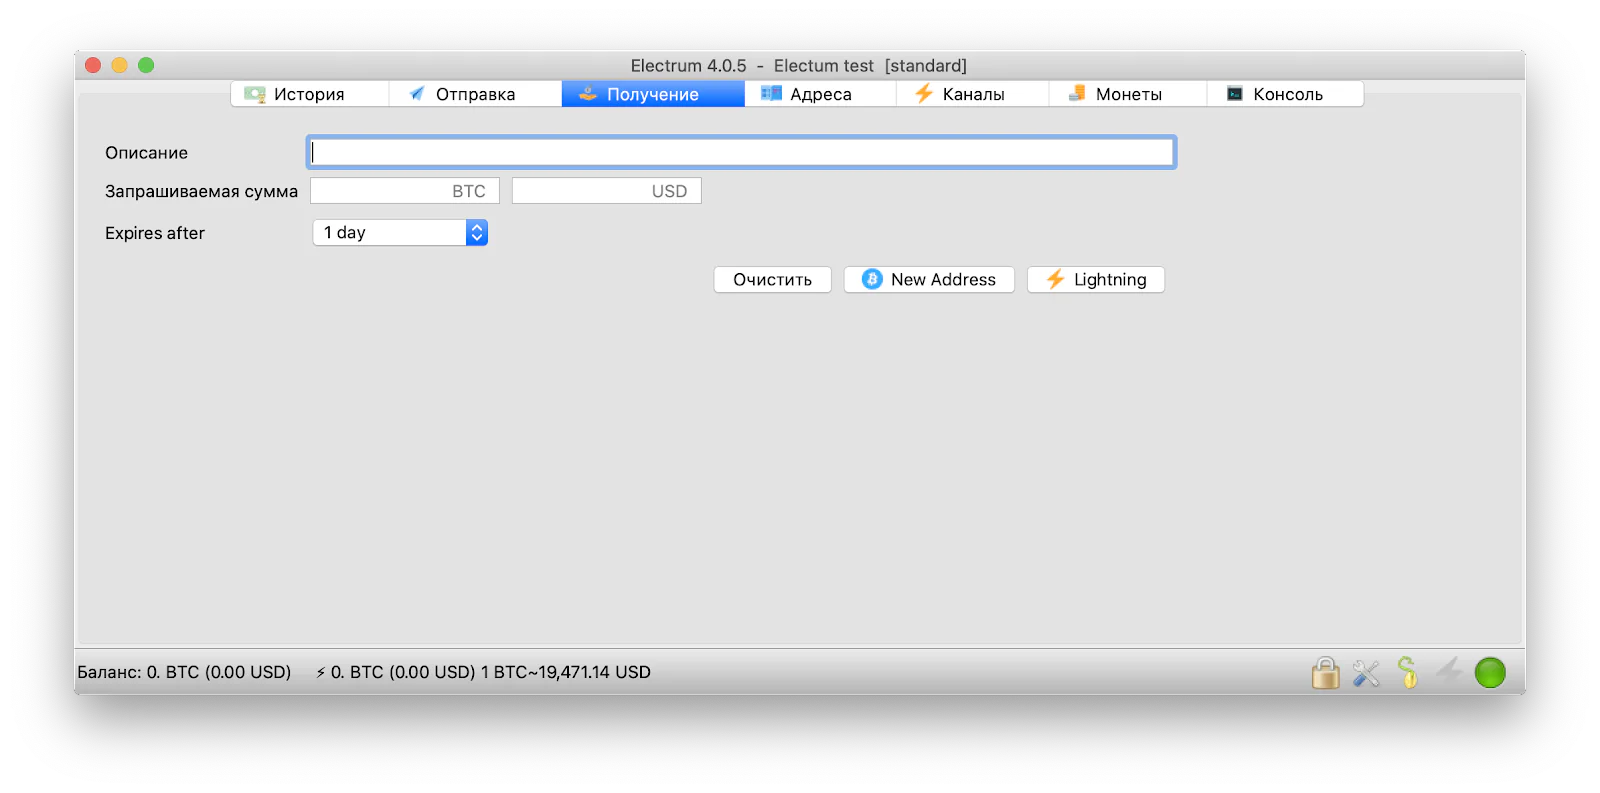Click the Описание label
Image resolution: width=1600 pixels, height=793 pixels.
coord(147,153)
